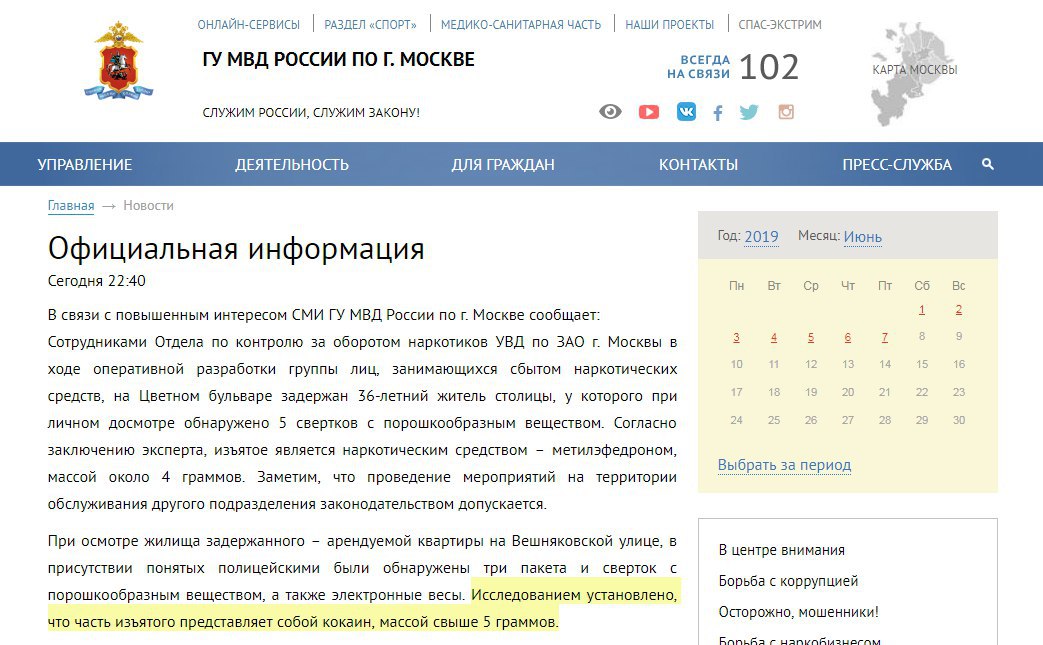This screenshot has height=645, width=1043.
Task: Click the Вс weekday header
Action: pos(959,286)
